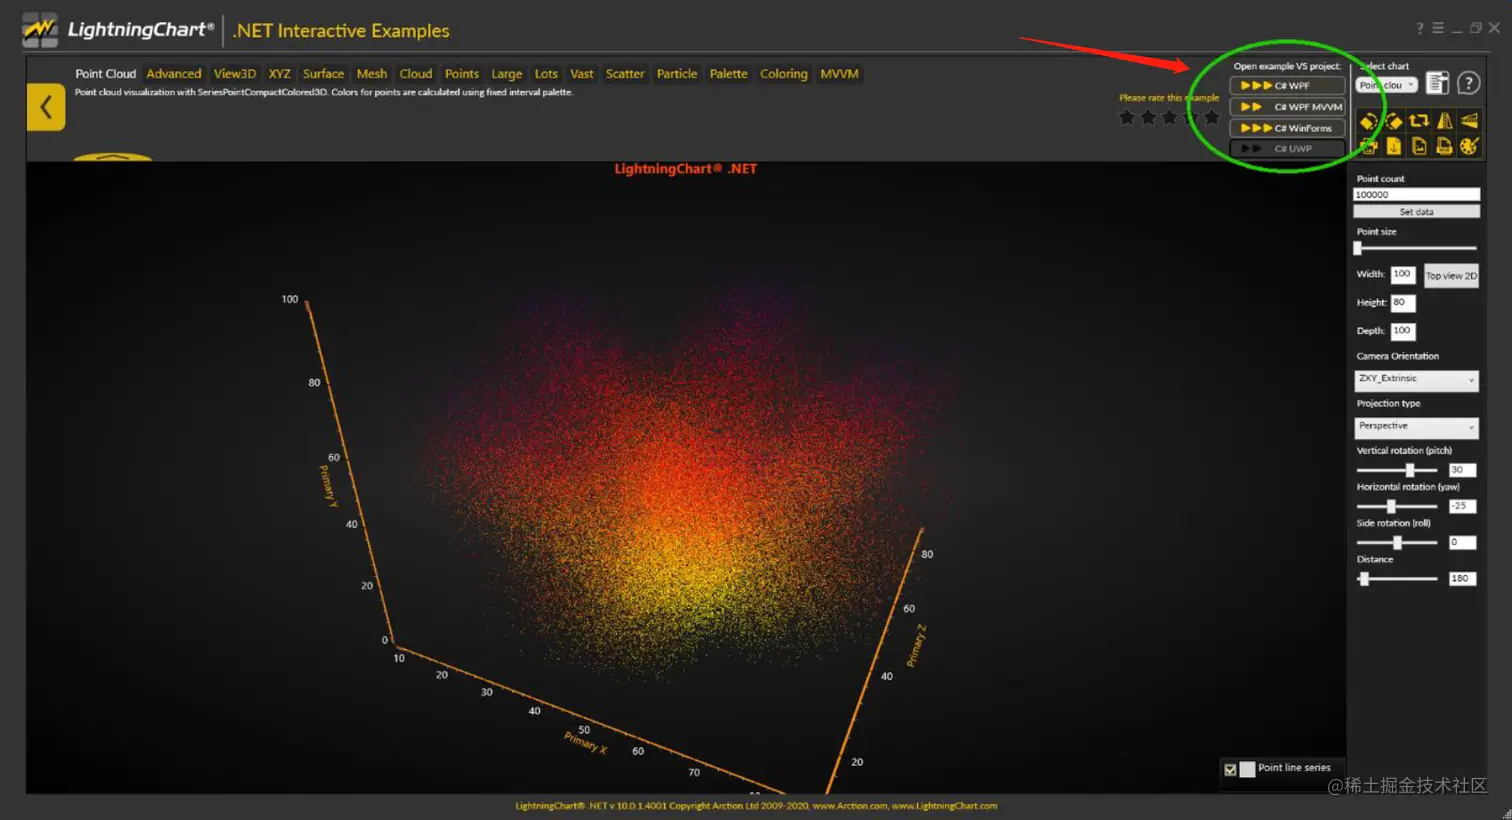The width and height of the screenshot is (1512, 820).
Task: Click the copyright text in the footer
Action: (x=756, y=806)
